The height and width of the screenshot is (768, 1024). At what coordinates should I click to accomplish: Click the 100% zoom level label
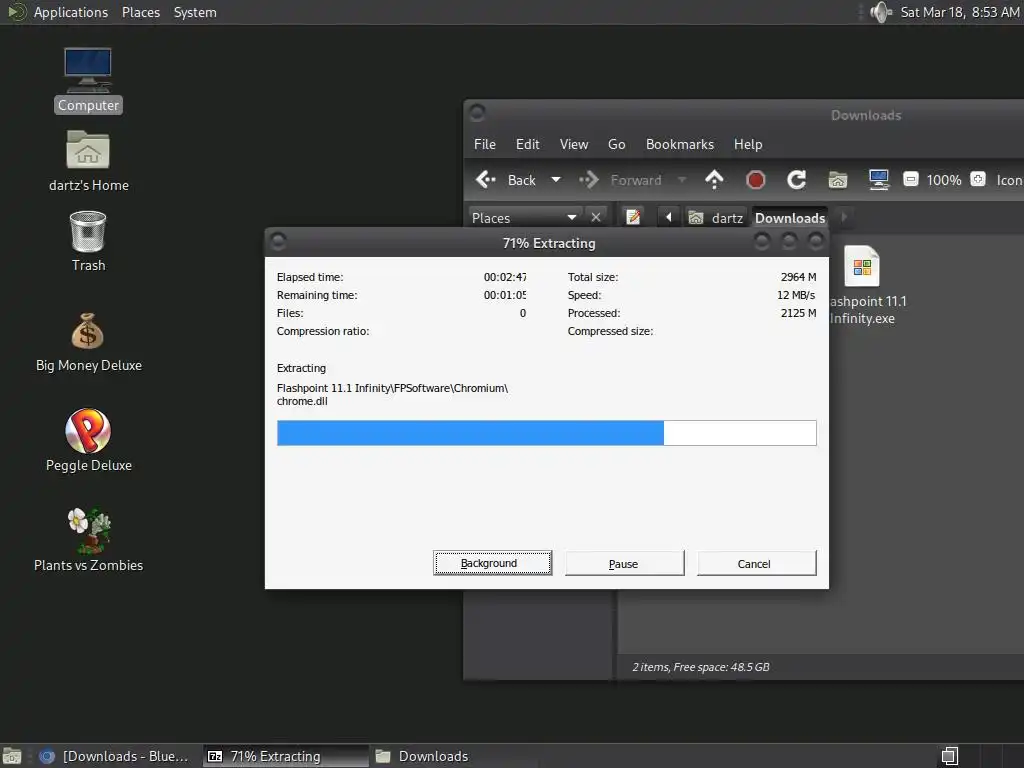tap(944, 180)
